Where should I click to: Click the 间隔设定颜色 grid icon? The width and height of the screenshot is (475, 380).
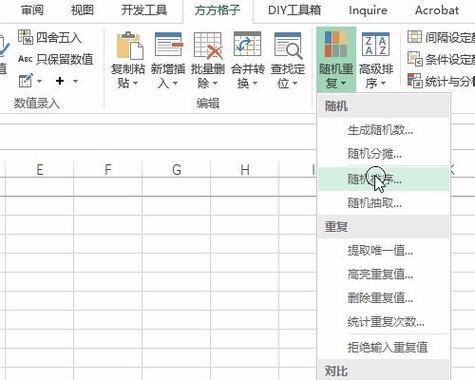click(415, 37)
